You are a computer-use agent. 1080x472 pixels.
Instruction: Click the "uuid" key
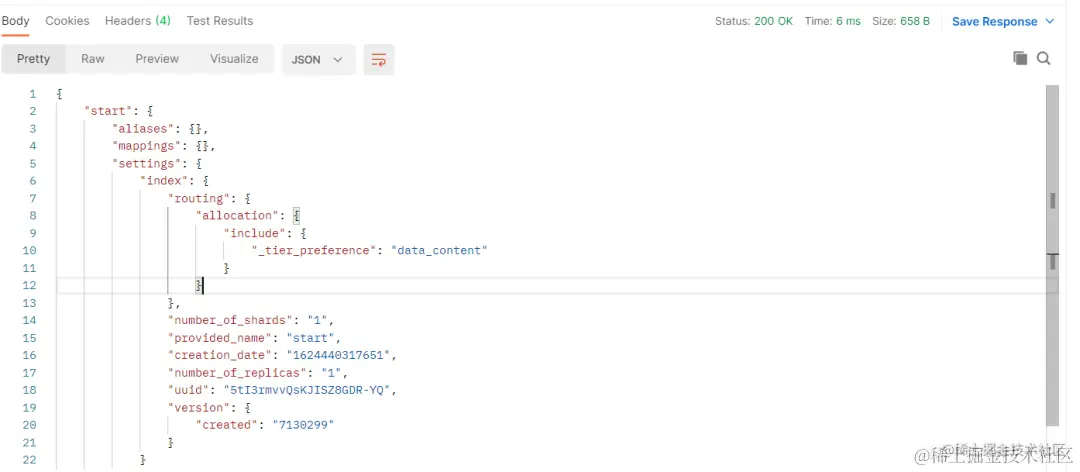pos(189,390)
